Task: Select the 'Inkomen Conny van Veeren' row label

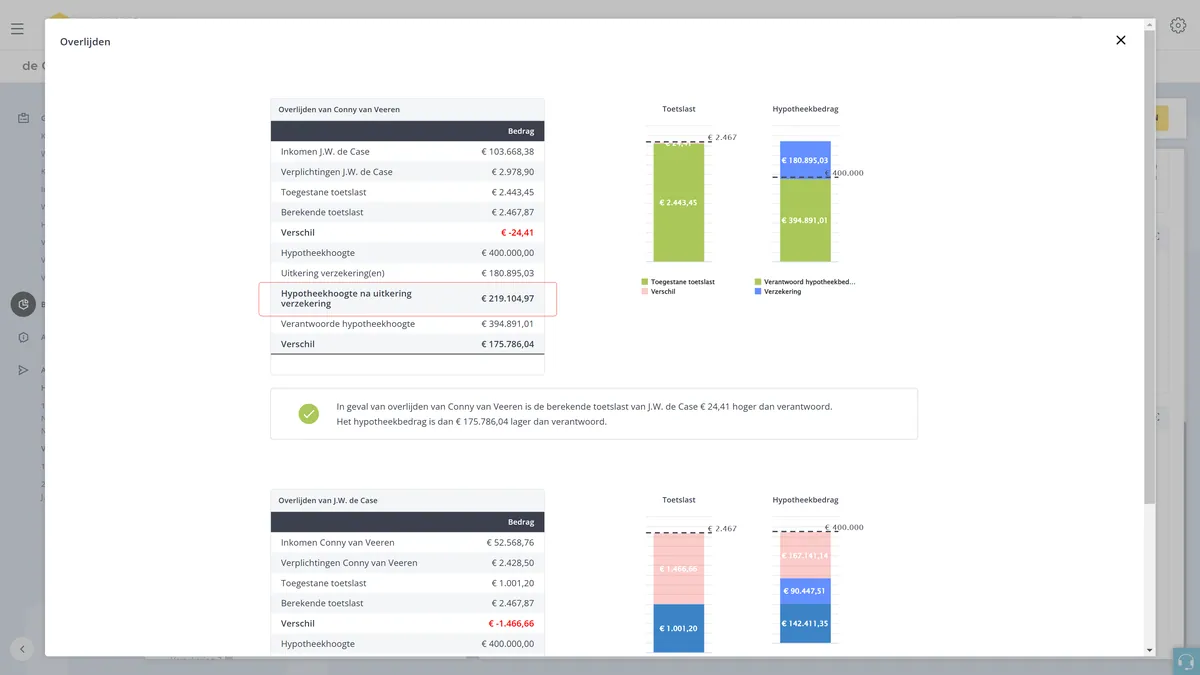Action: tap(338, 543)
